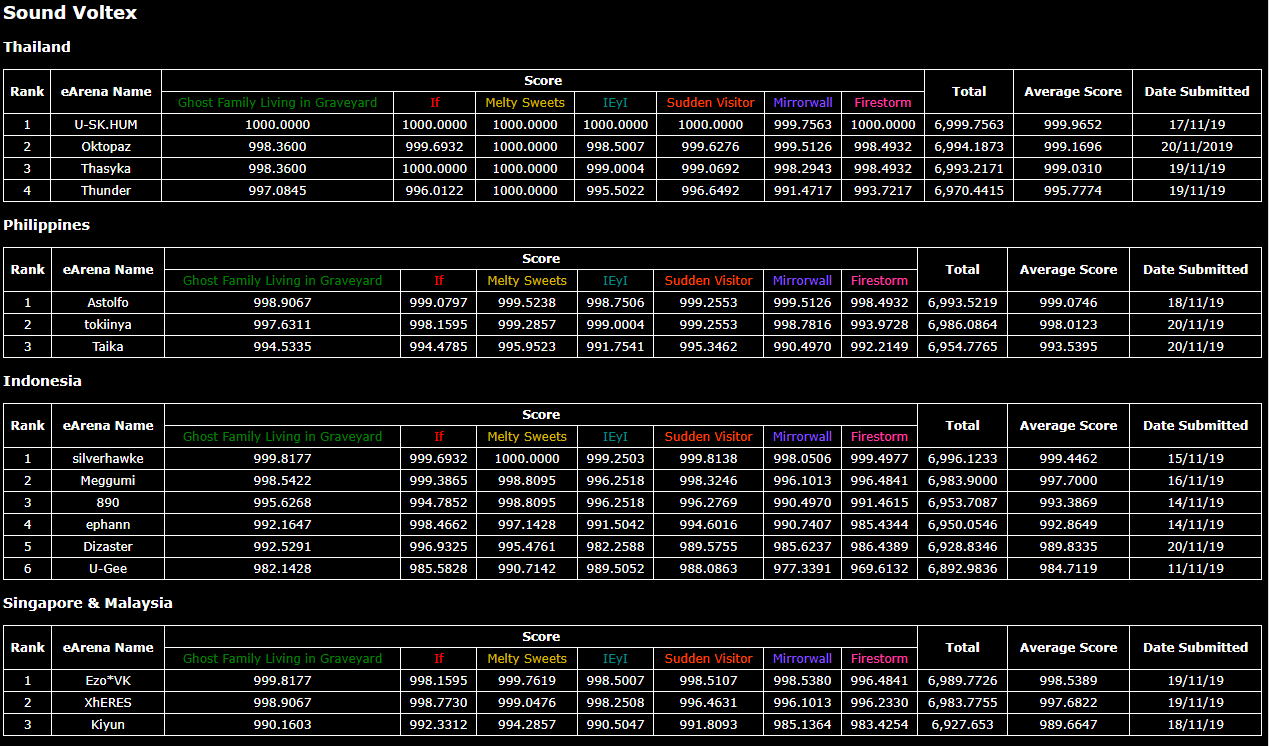
Task: Click player name U-SK.HUM
Action: point(106,125)
